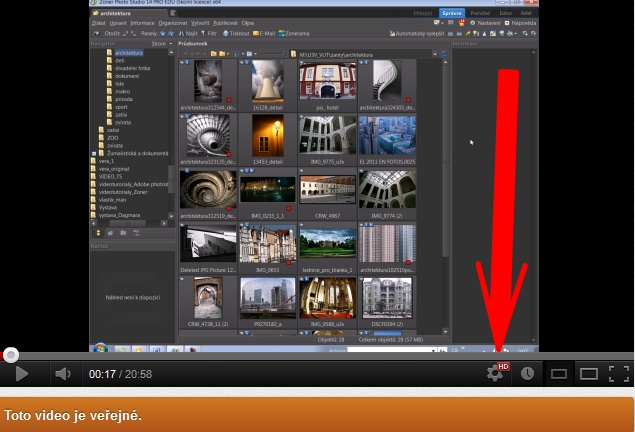Image resolution: width=635 pixels, height=432 pixels.
Task: Toggle the large player size
Action: click(589, 374)
